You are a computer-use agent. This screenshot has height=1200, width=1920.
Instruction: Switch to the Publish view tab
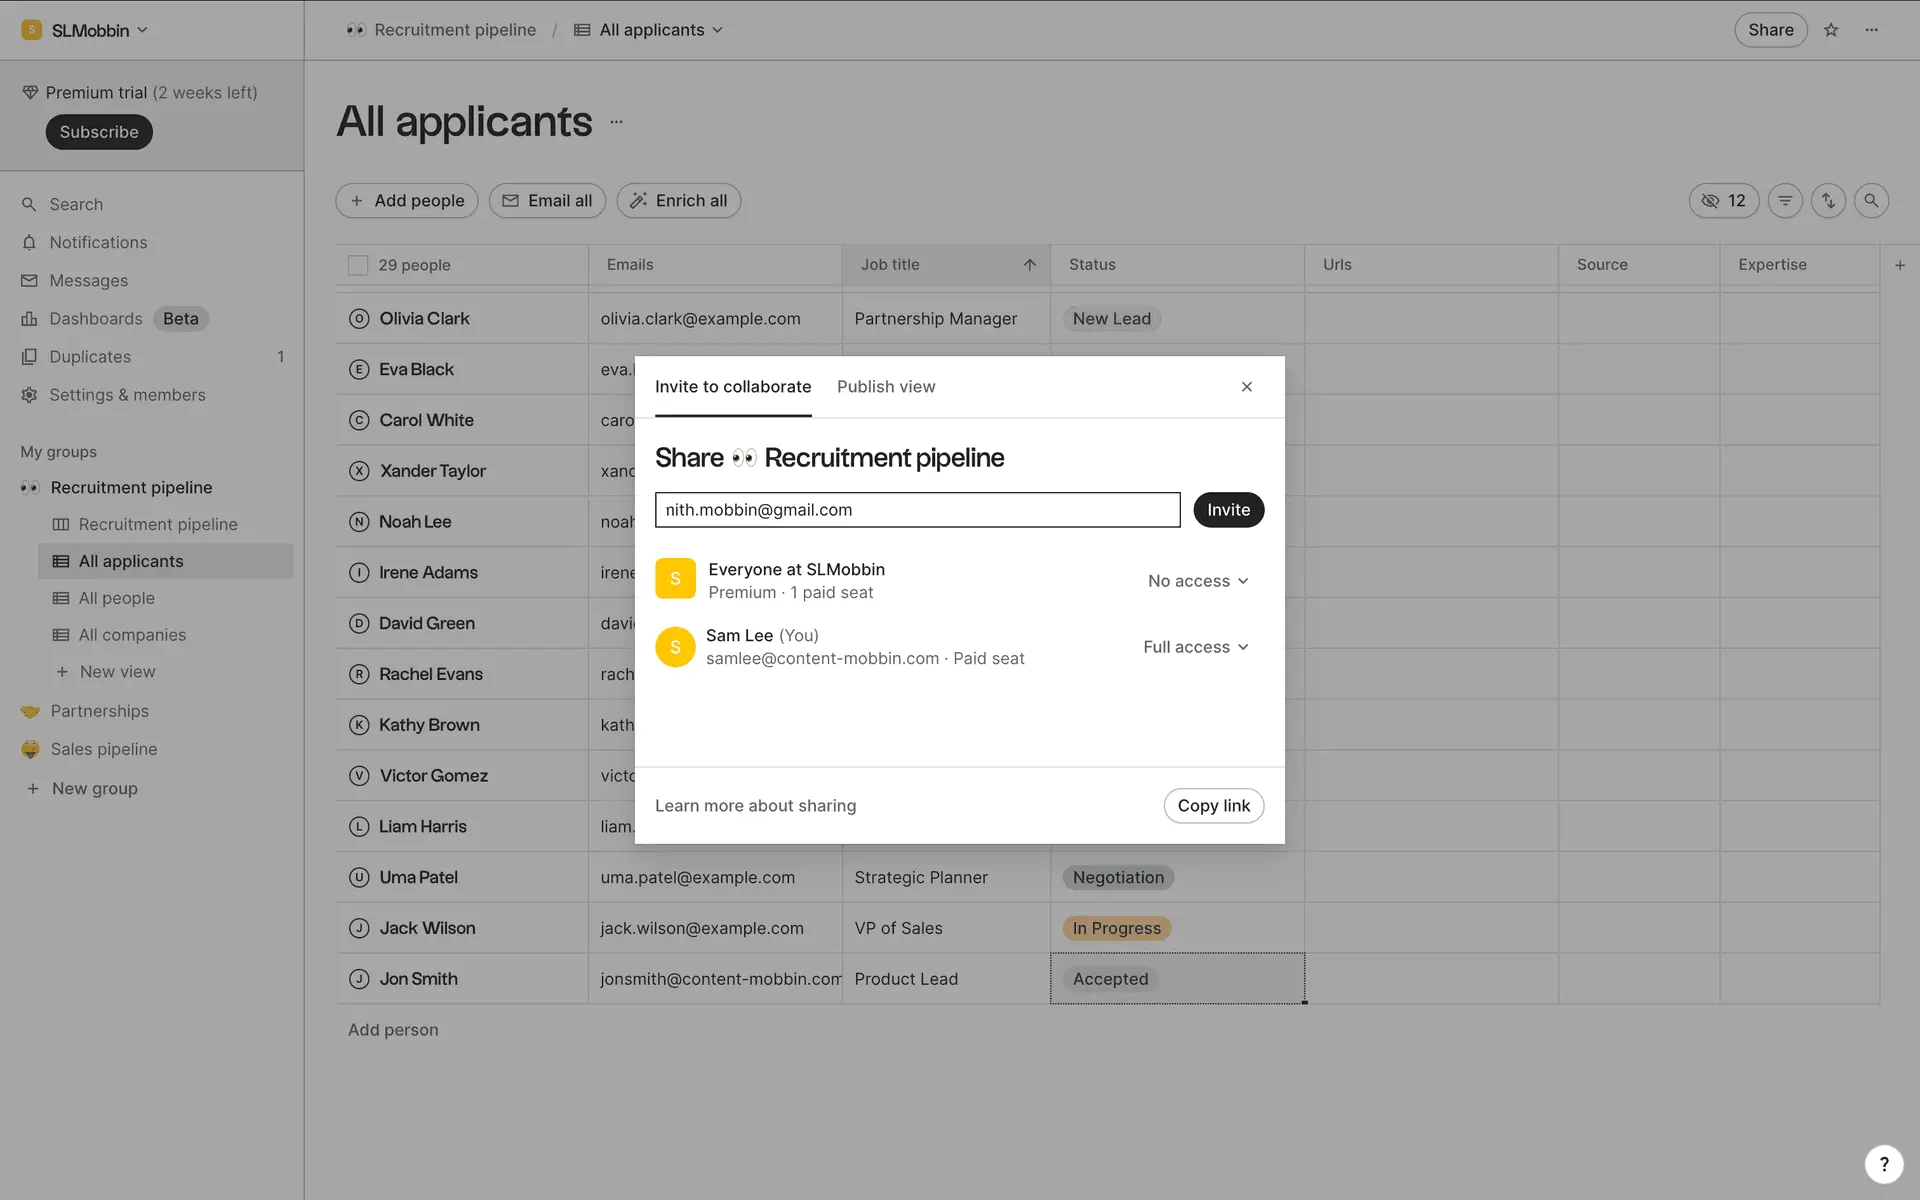(885, 387)
